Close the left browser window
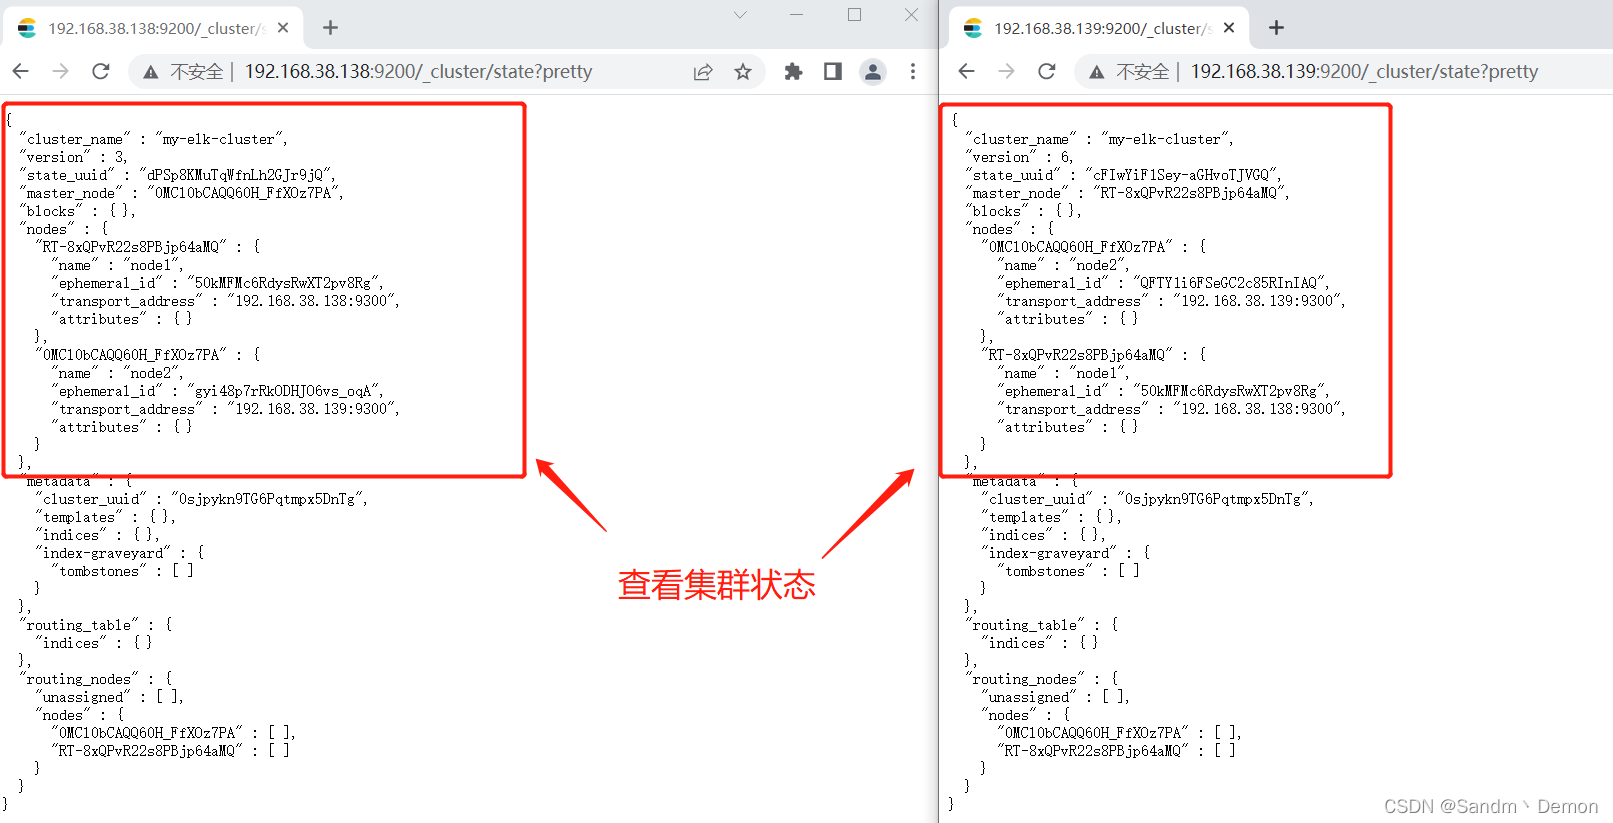Screen dimensions: 1613x823 pyautogui.click(x=911, y=15)
